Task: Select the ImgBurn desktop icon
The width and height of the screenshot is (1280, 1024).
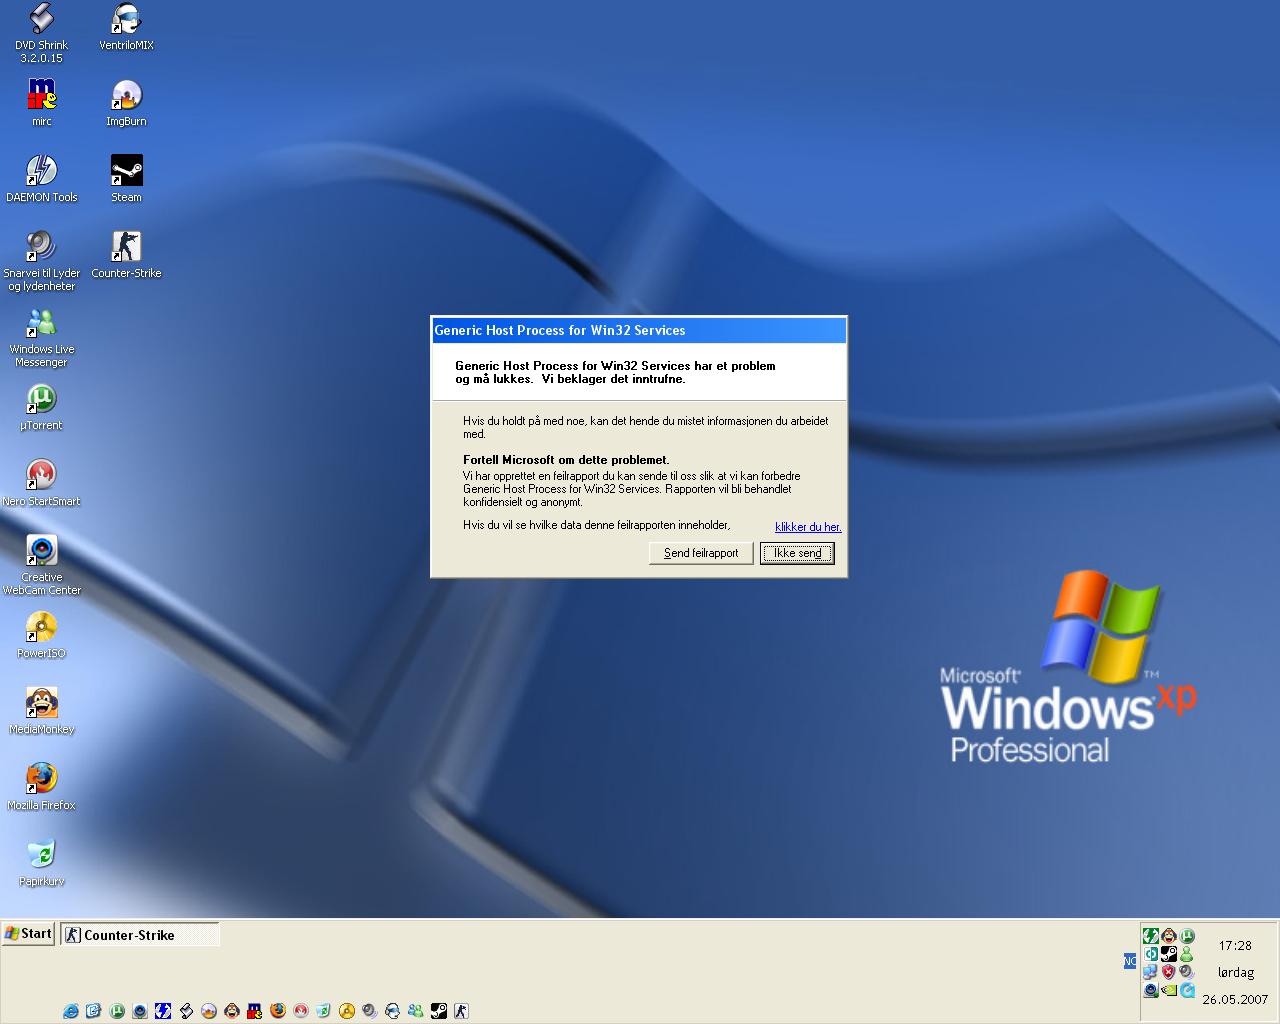Action: [x=126, y=96]
